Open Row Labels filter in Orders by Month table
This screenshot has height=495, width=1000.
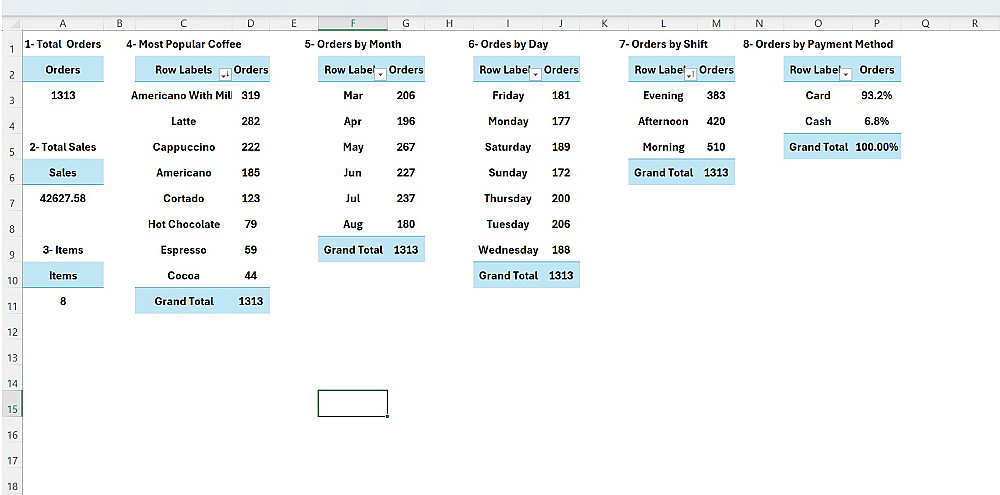(380, 75)
